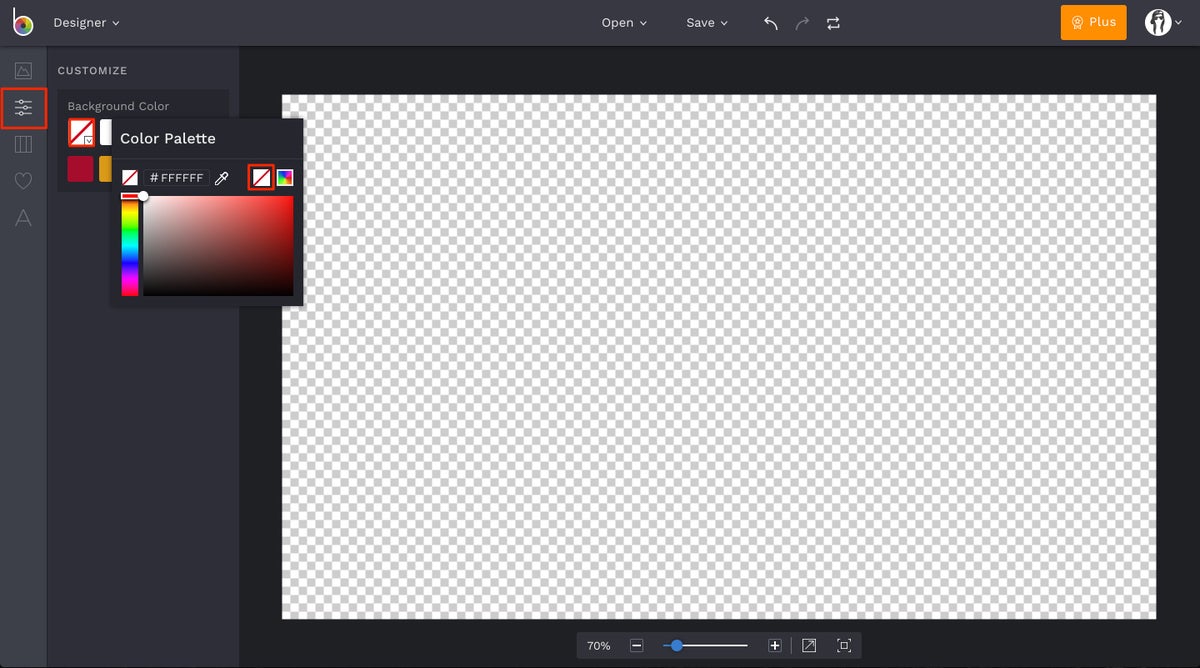
Task: Click the heart-shaped Favorites icon
Action: pyautogui.click(x=24, y=181)
